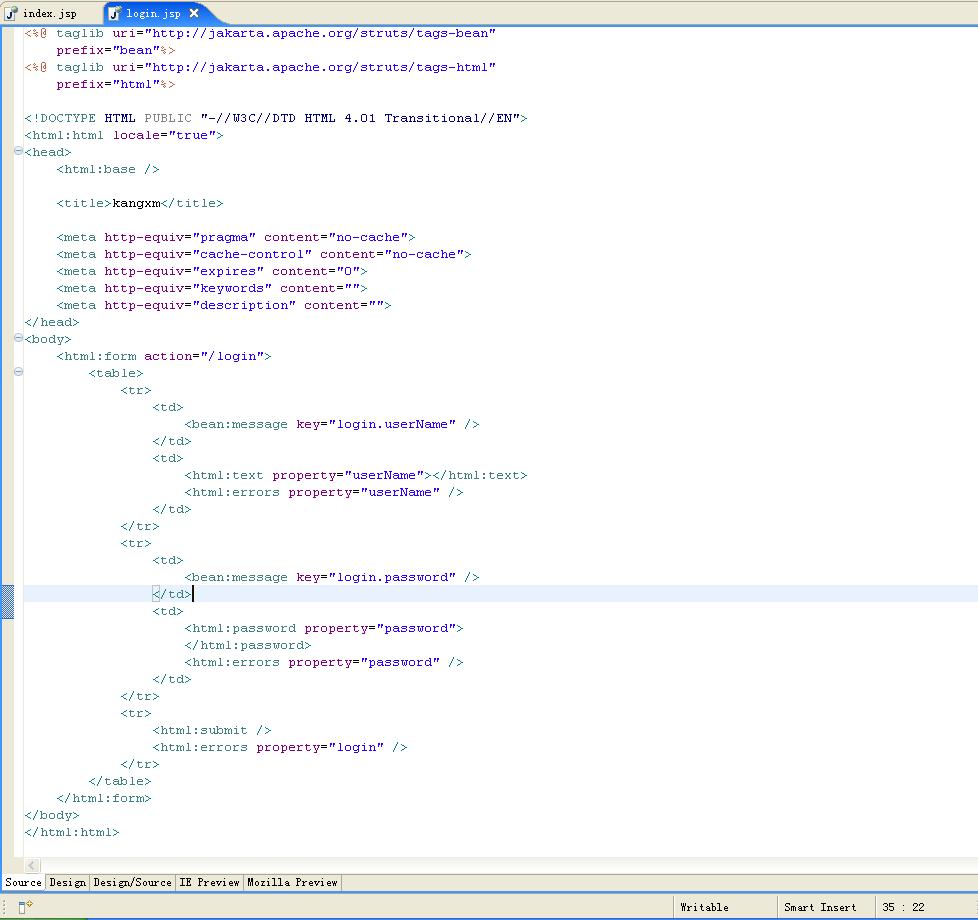Click the closing </head> tag

[x=52, y=322]
